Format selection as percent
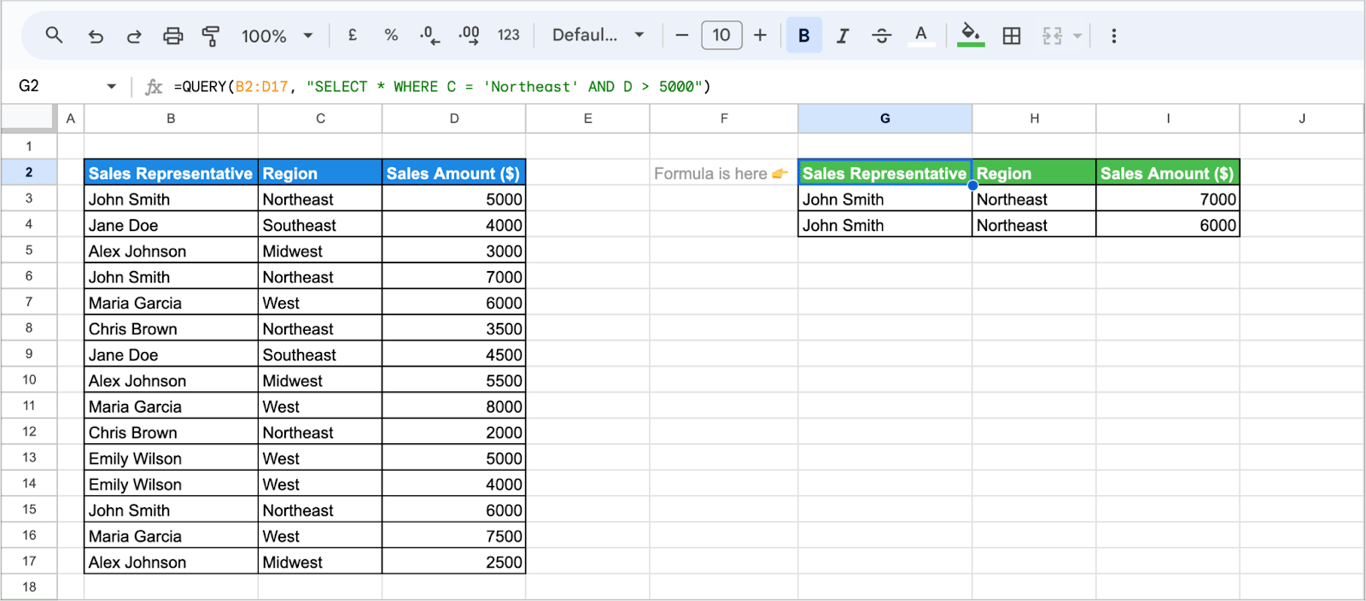Image resolution: width=1366 pixels, height=601 pixels. tap(391, 35)
